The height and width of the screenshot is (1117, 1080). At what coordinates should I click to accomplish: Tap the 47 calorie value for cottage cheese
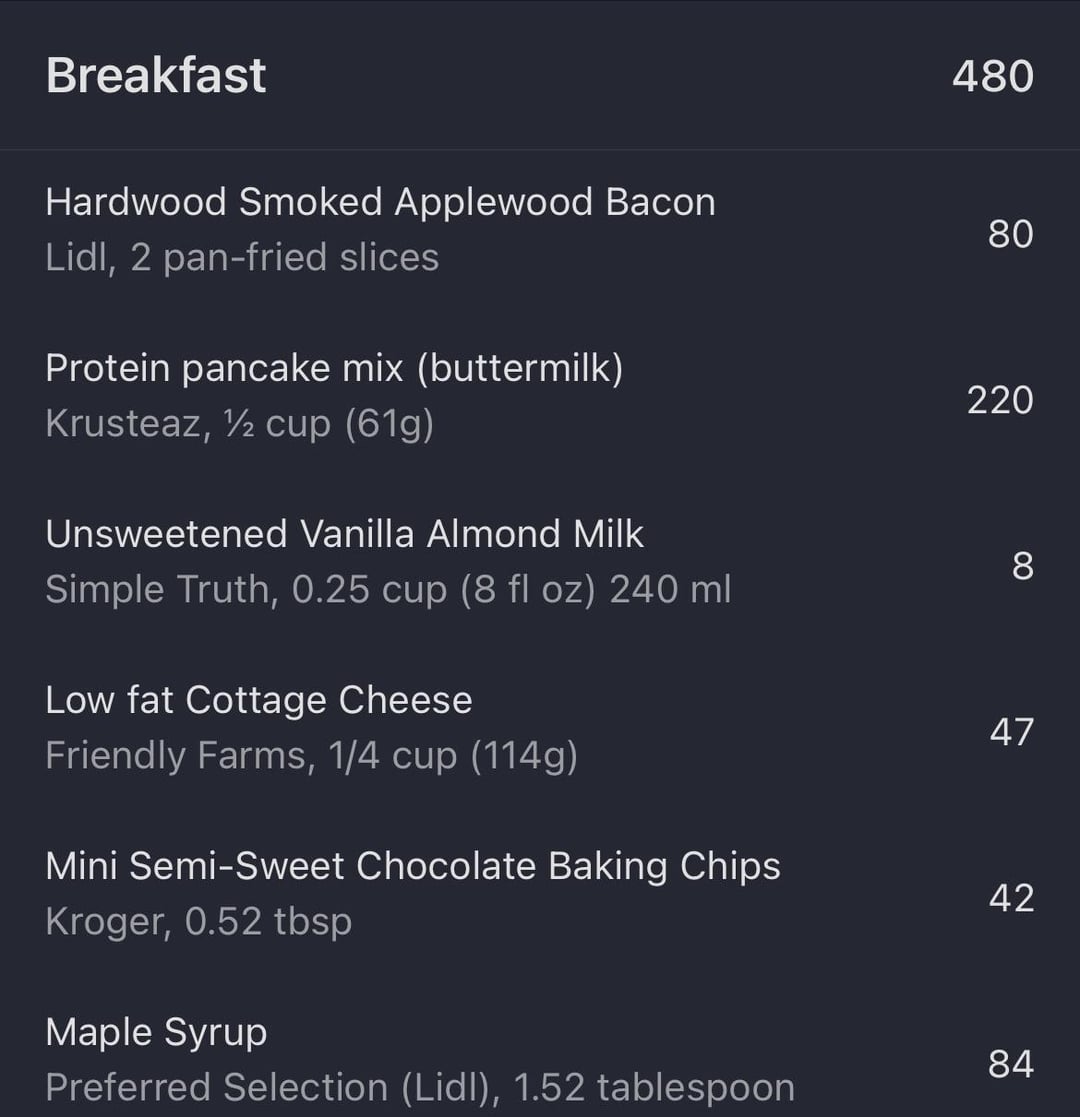1011,732
